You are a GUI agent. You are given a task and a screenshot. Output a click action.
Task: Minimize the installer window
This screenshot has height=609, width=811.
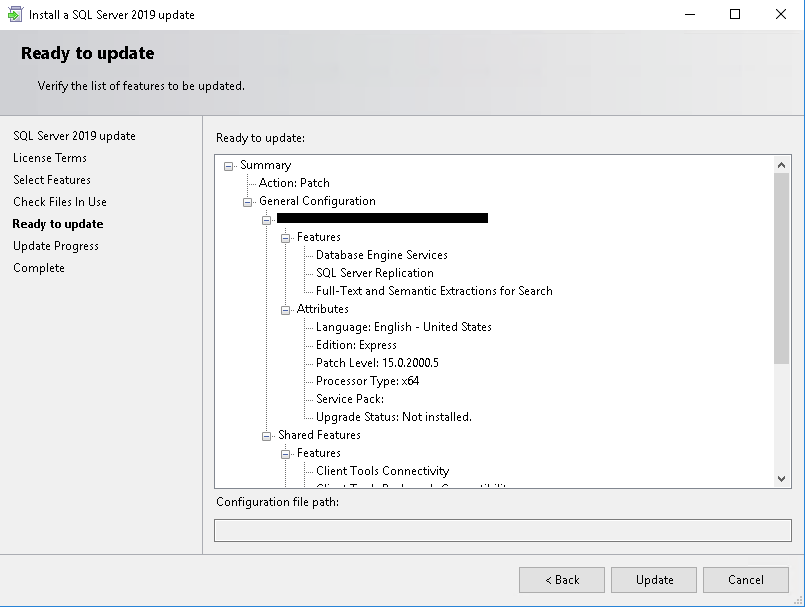tap(689, 14)
